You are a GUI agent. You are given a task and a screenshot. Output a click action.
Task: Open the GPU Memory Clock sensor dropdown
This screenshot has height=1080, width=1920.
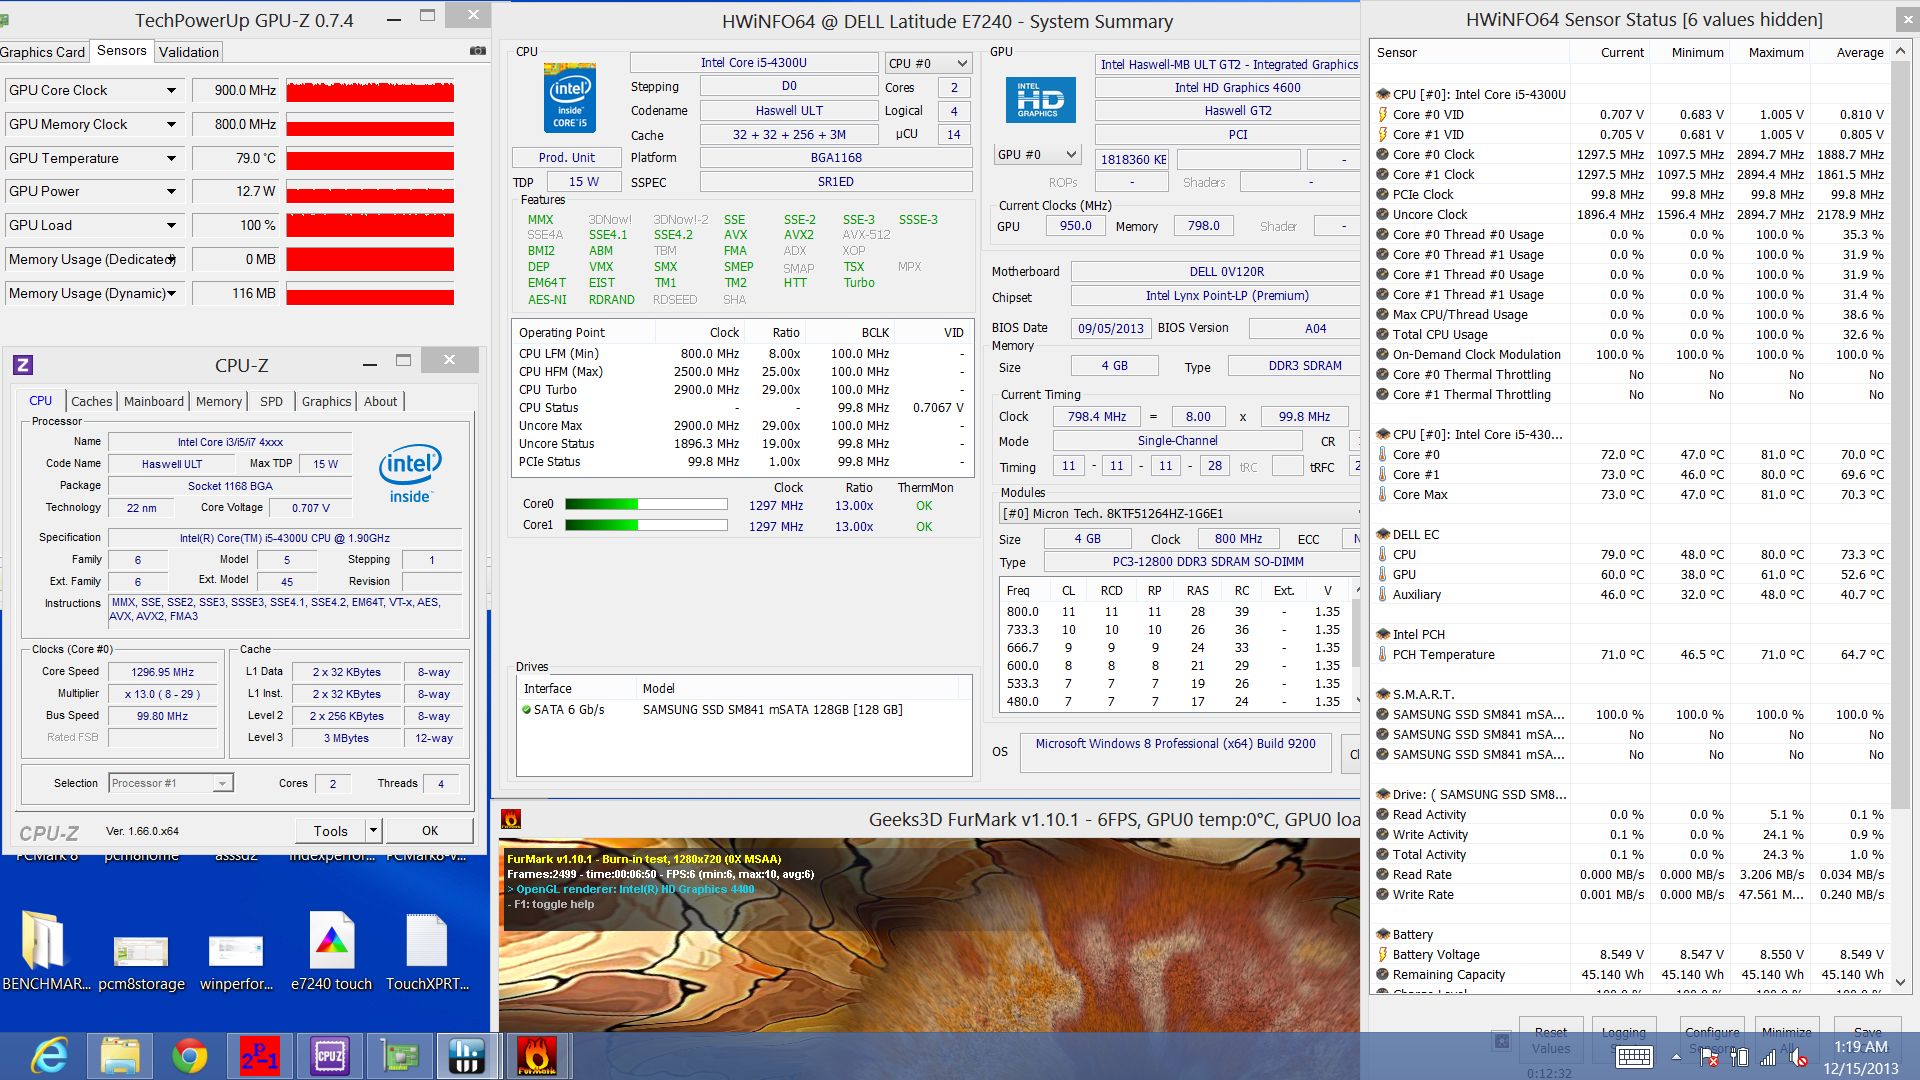click(x=171, y=124)
